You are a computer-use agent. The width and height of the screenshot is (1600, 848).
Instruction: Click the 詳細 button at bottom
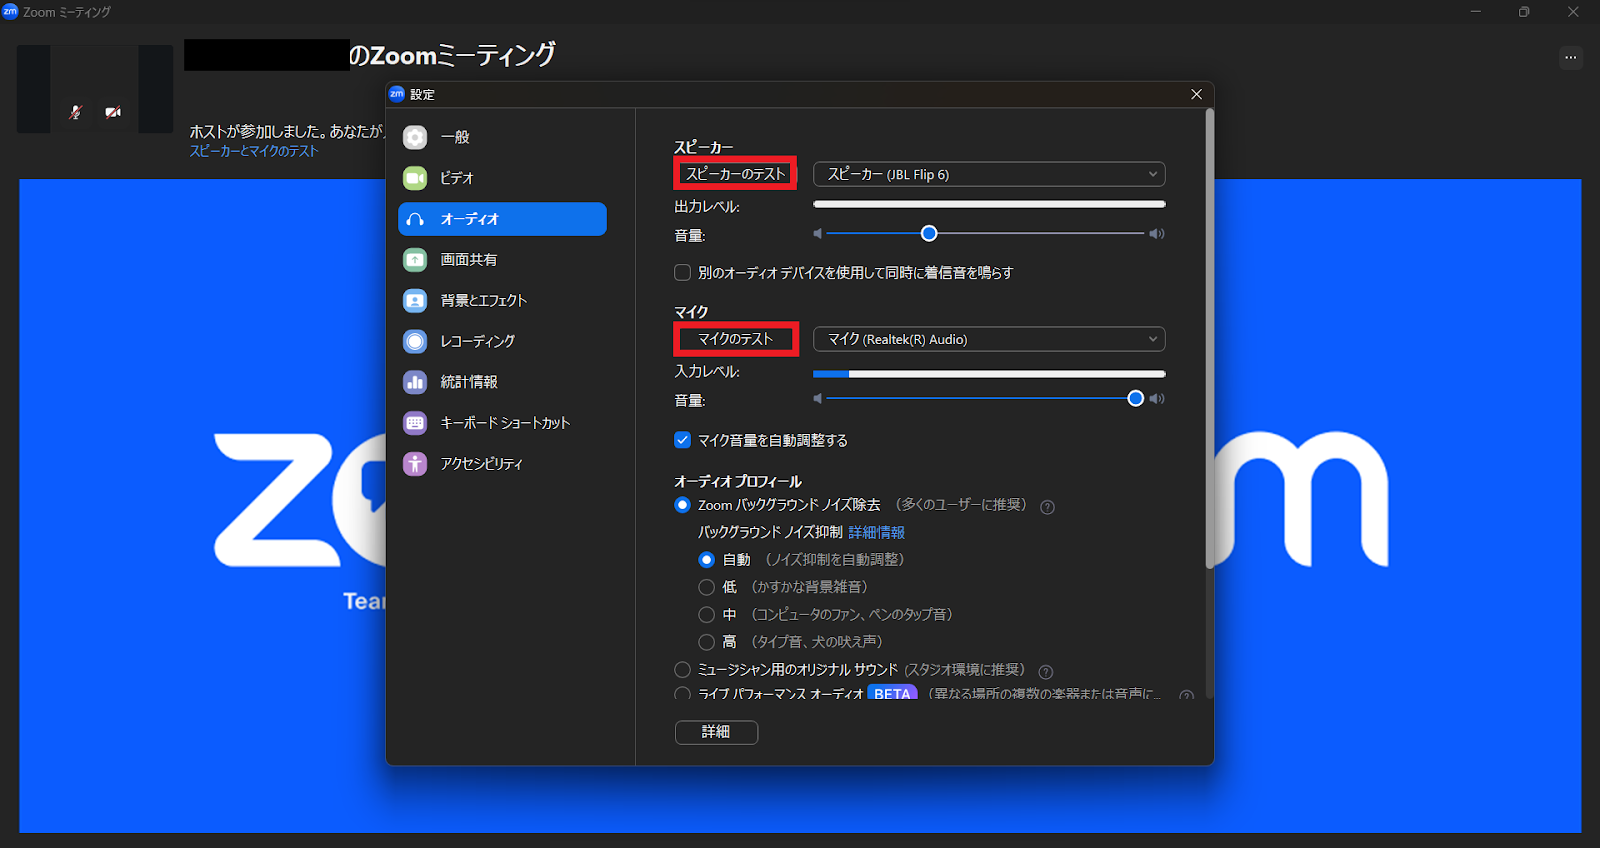coord(716,732)
